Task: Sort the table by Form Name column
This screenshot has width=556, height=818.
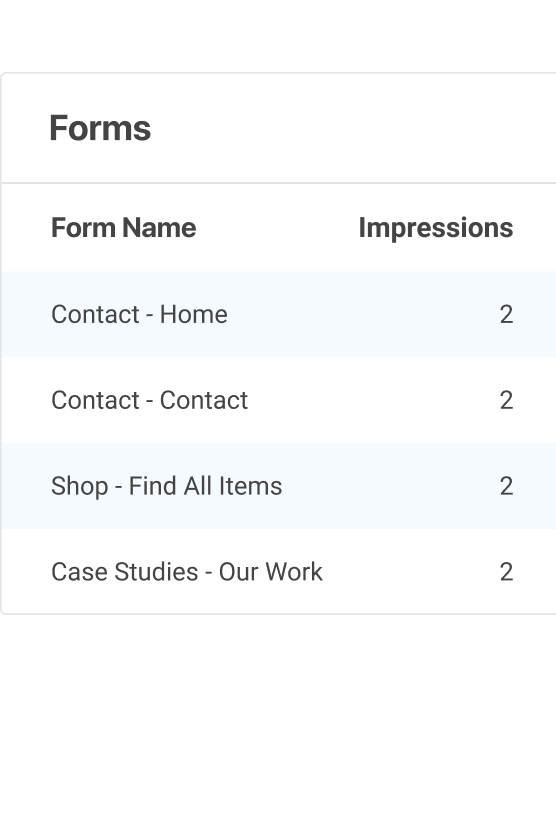Action: [x=124, y=228]
